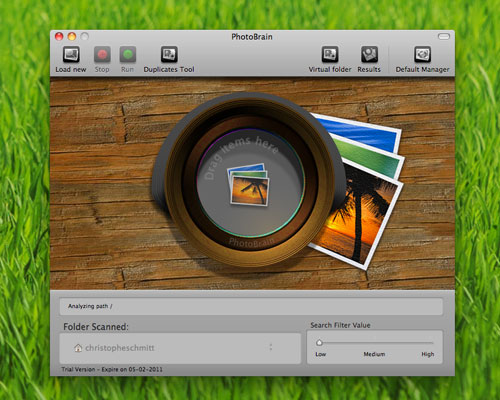Click the "Folder Scanned:" label

click(x=96, y=327)
